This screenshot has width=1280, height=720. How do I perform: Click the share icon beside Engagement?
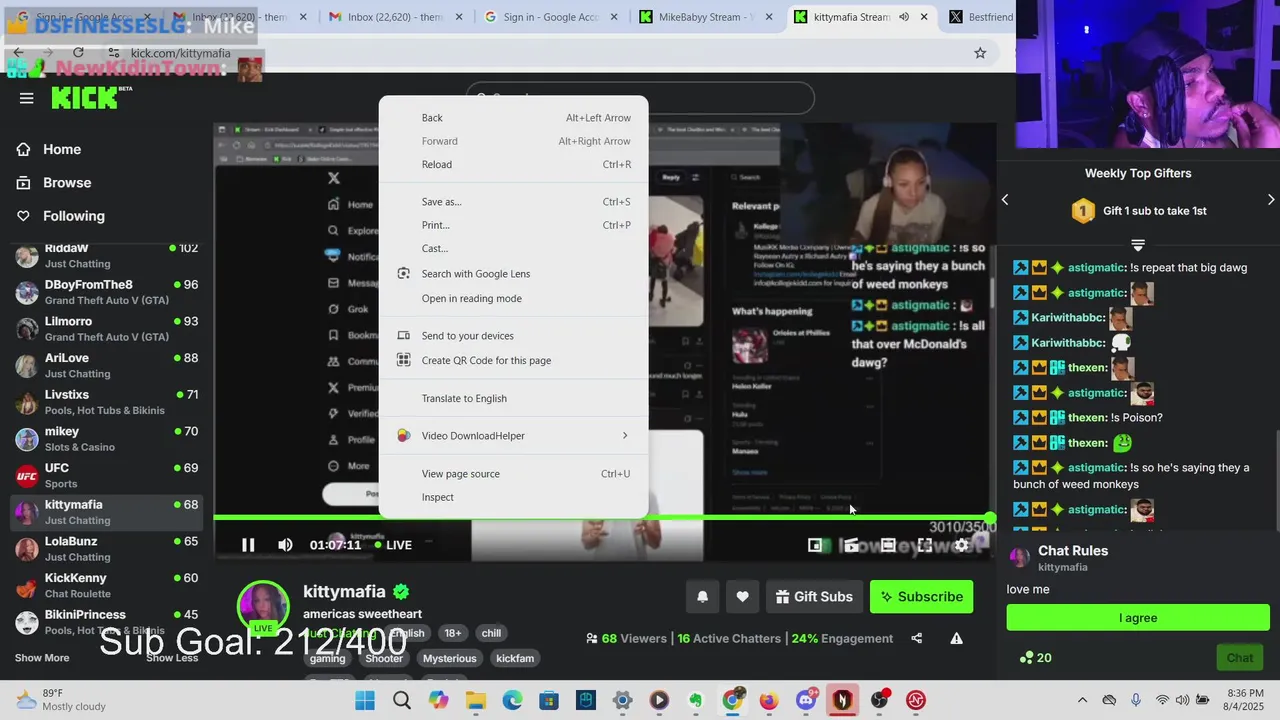coord(917,638)
